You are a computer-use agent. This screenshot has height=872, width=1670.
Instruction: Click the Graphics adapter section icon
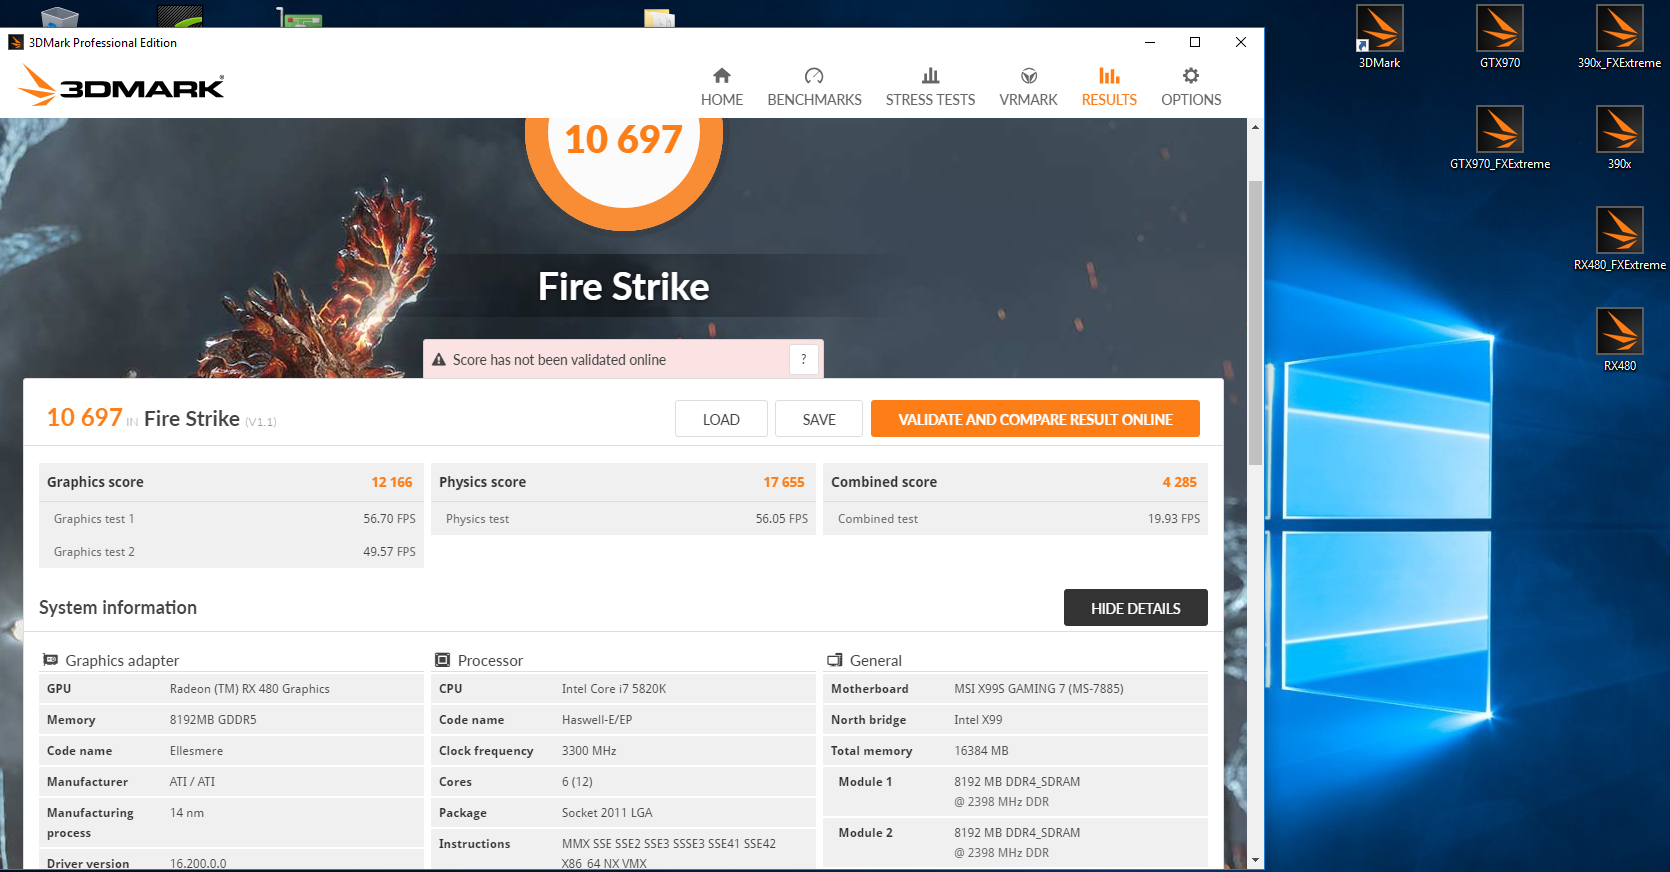click(x=50, y=660)
